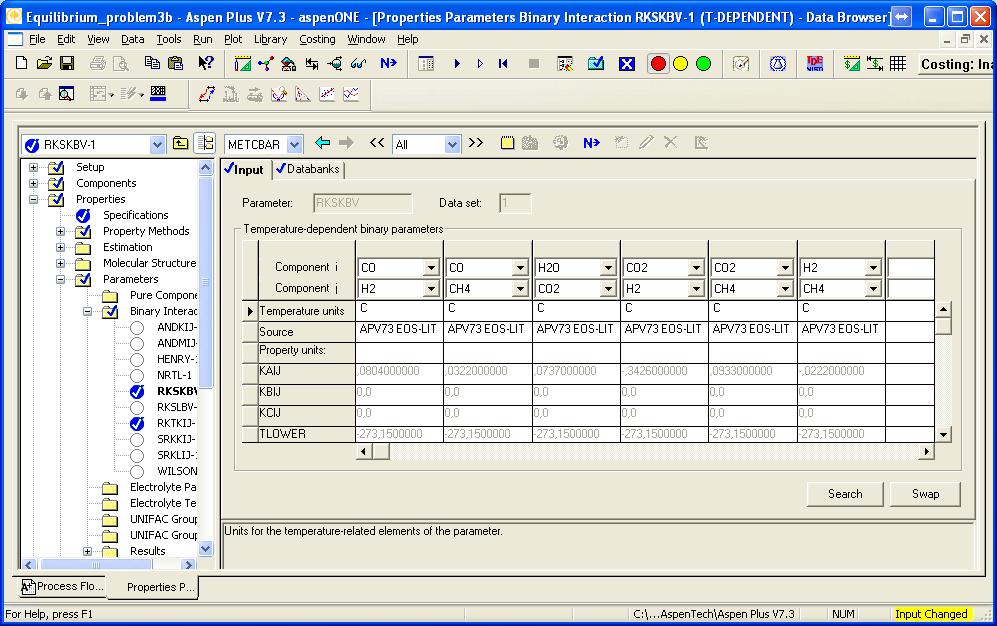Start the run with the solid play arrow
The width and height of the screenshot is (997, 626).
[457, 64]
